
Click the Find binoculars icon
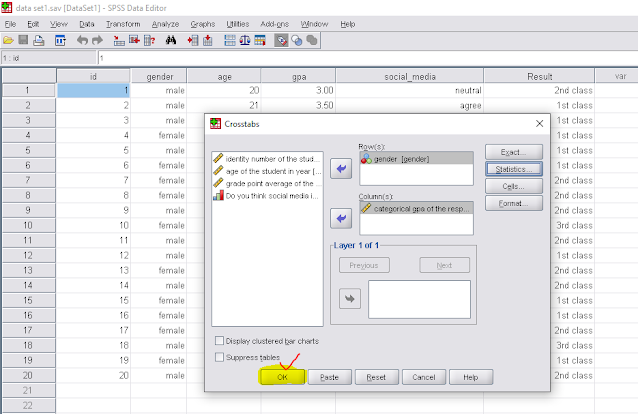click(171, 40)
